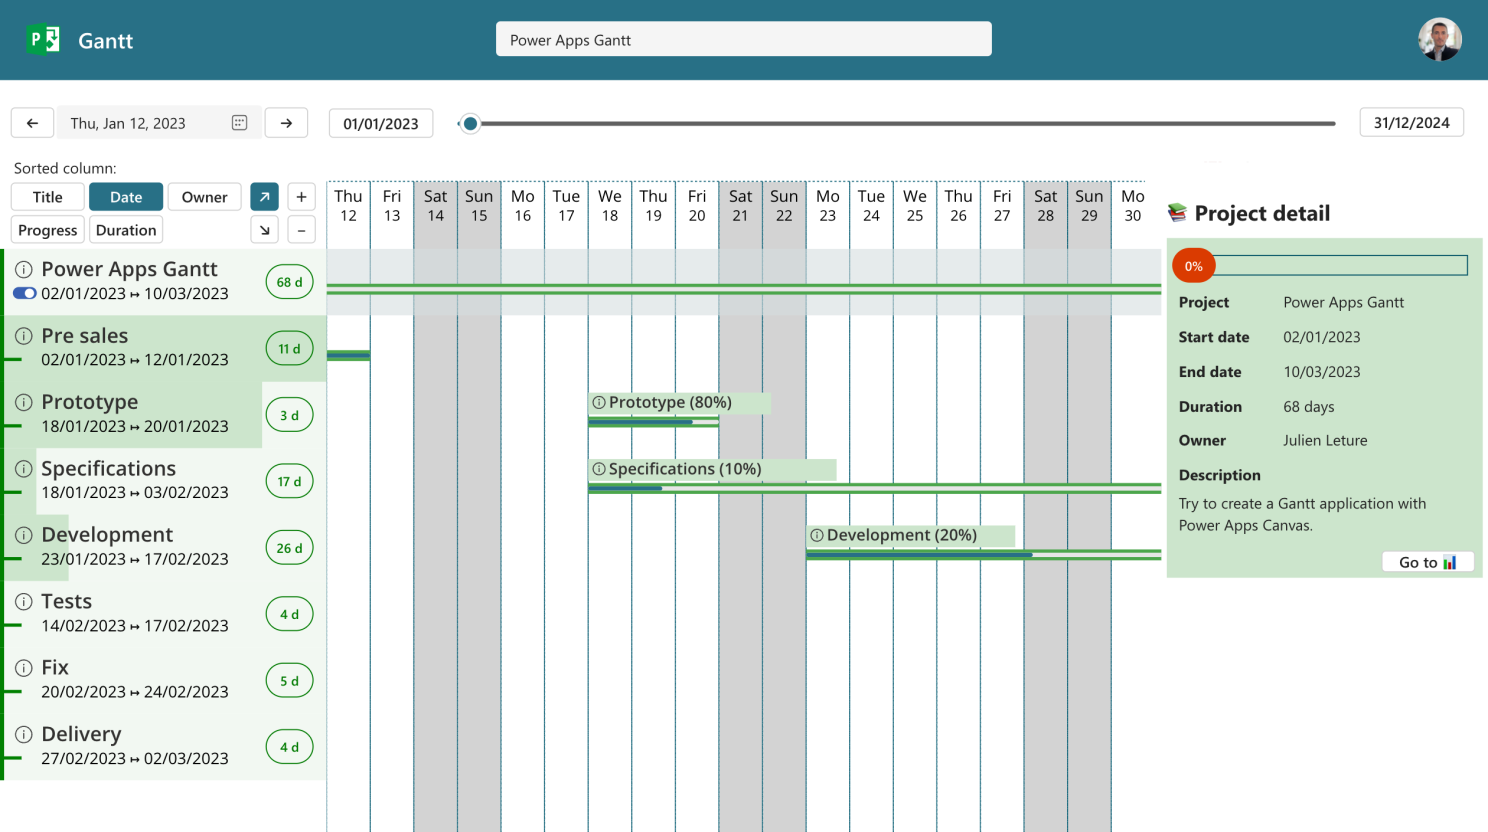Click the 5 d duration badge for Fix
This screenshot has width=1488, height=832.
click(x=289, y=681)
